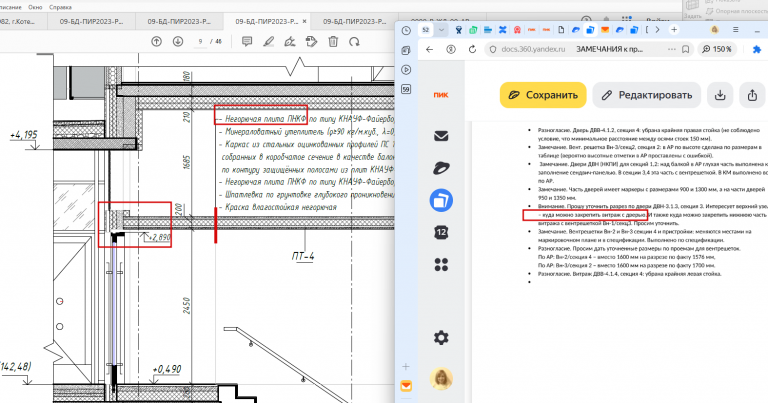Click the site protection shield icon
The width and height of the screenshot is (768, 403).
[493, 49]
